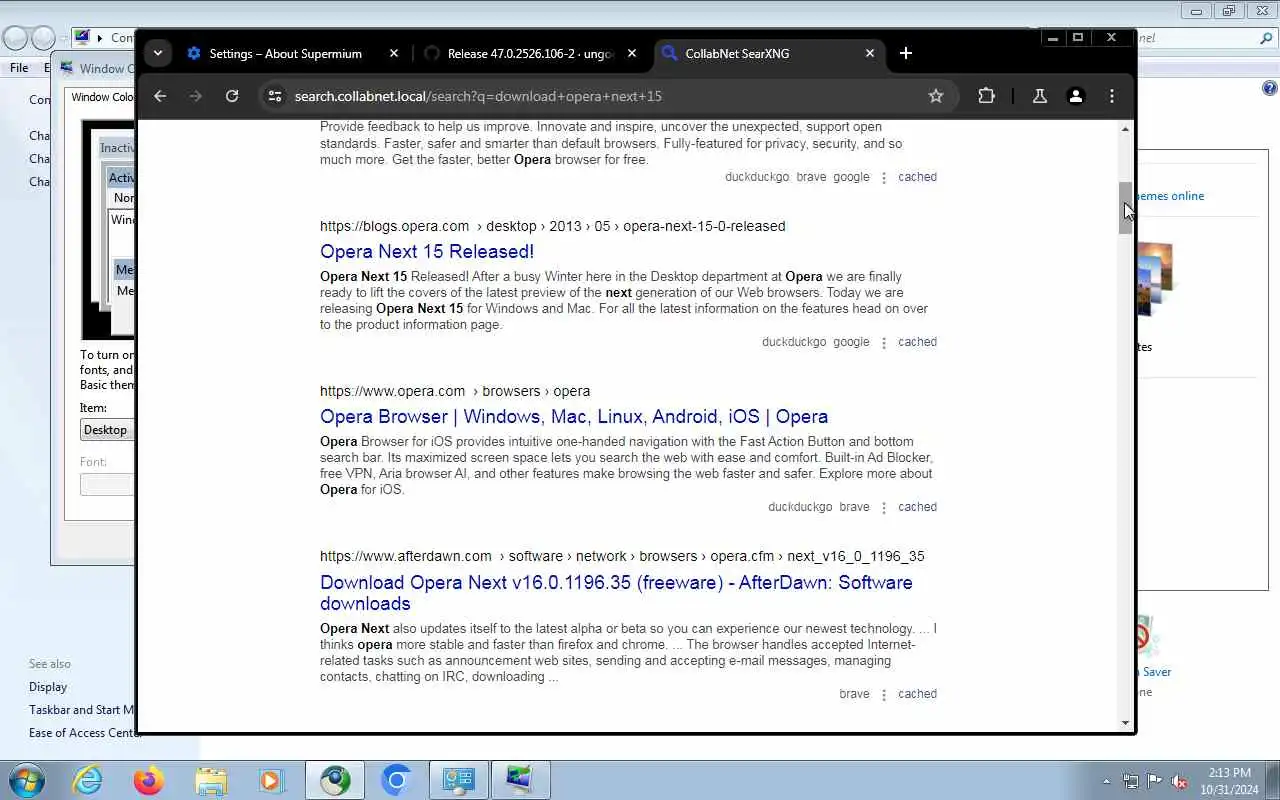Screen dimensions: 1280x800
Task: Open 'Opera Browser | Windows, Mac, Linux' result
Action: (x=574, y=416)
